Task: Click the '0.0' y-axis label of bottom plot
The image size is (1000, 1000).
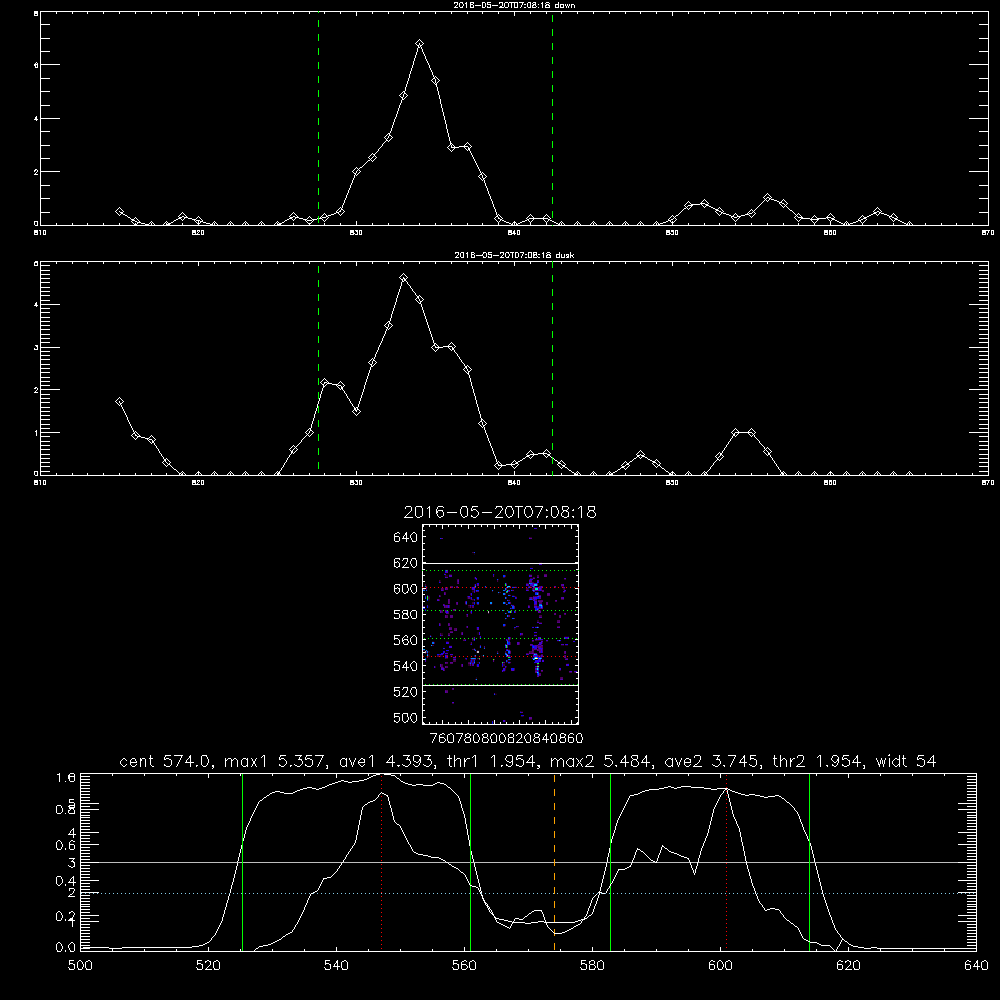Action: click(x=66, y=948)
